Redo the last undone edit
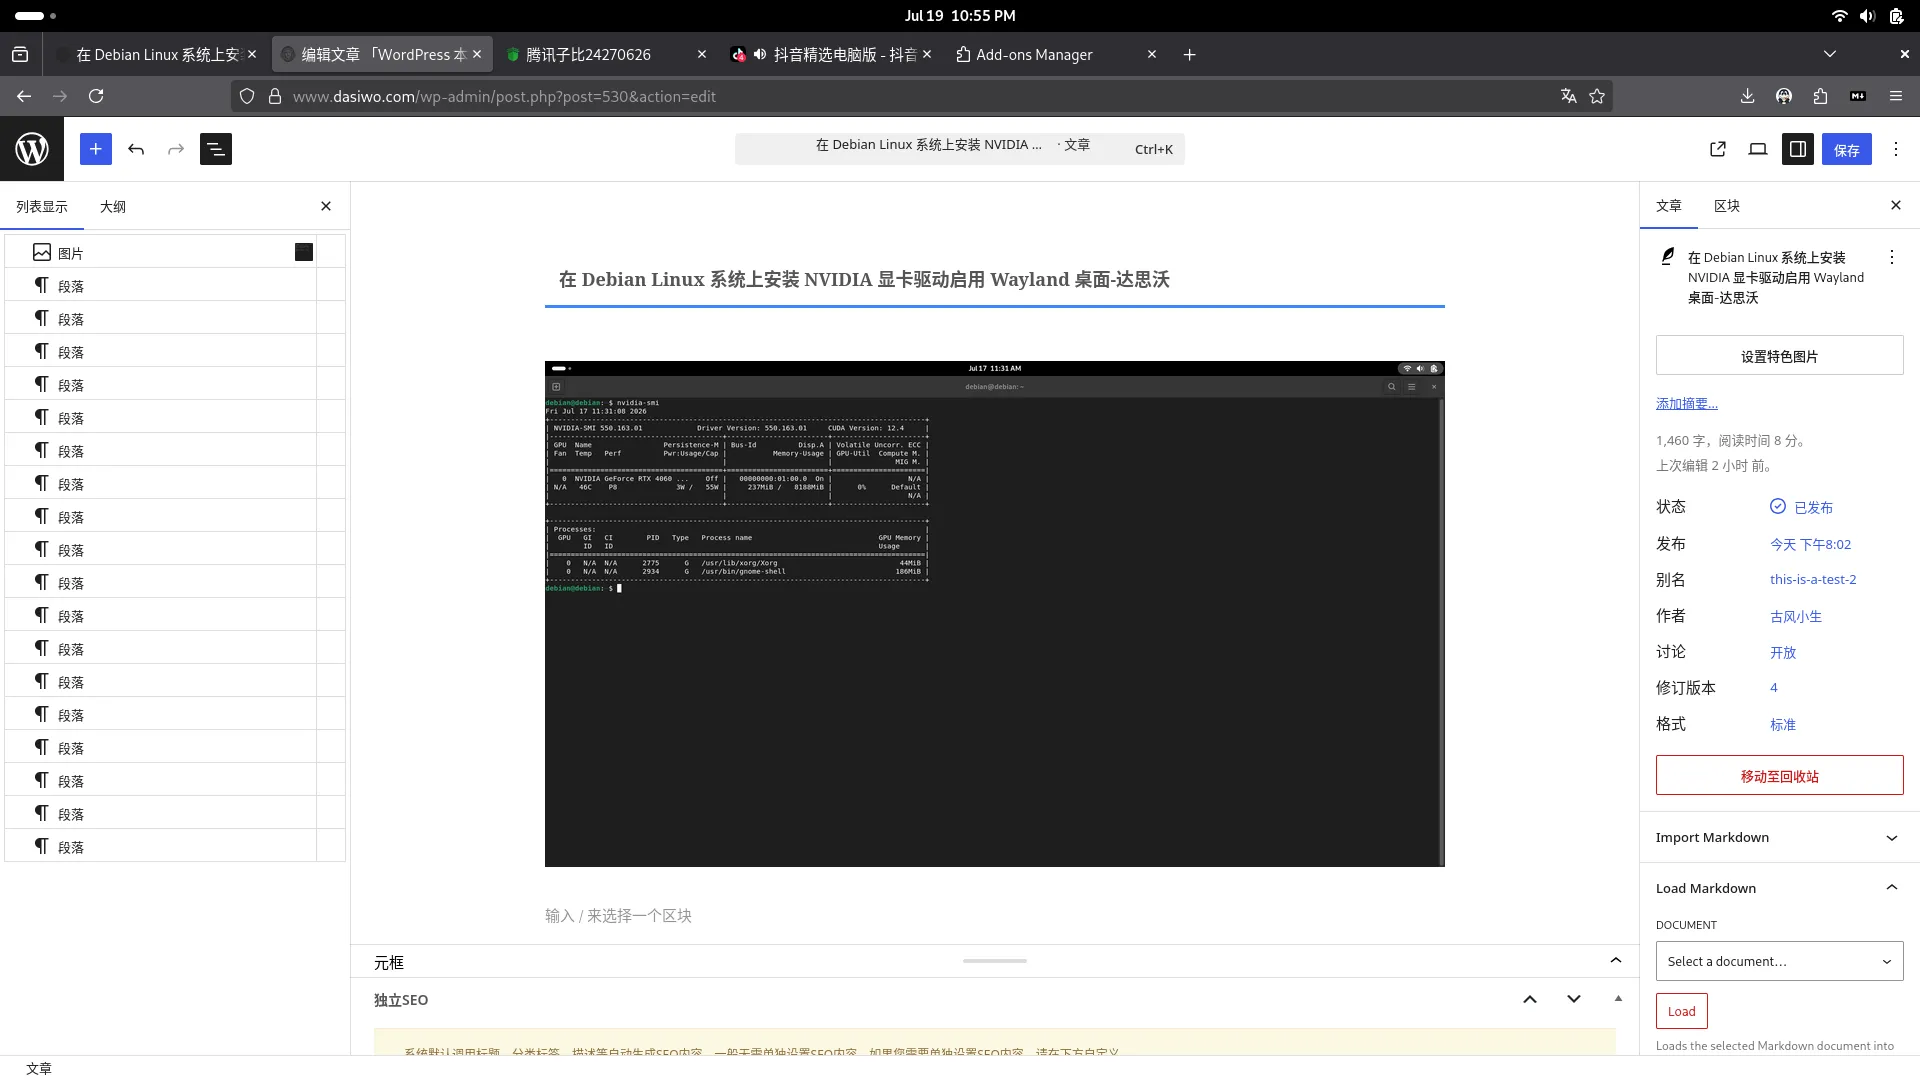Viewport: 1920px width, 1080px height. [x=176, y=149]
